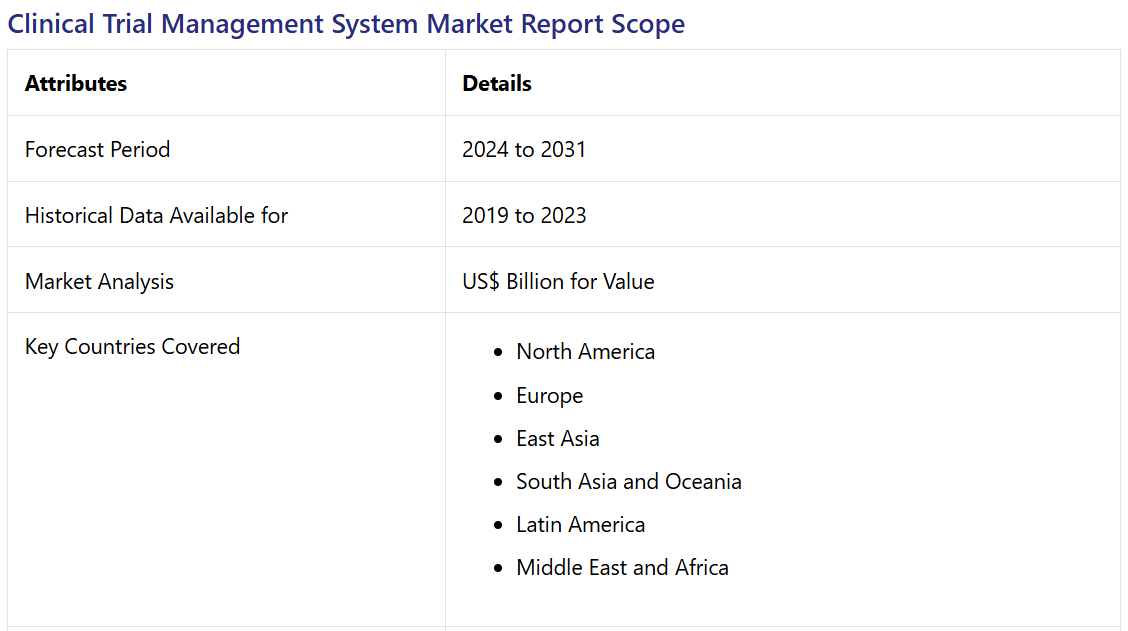The image size is (1128, 631).
Task: Click the bullet beside Middle East and Africa
Action: click(x=498, y=569)
